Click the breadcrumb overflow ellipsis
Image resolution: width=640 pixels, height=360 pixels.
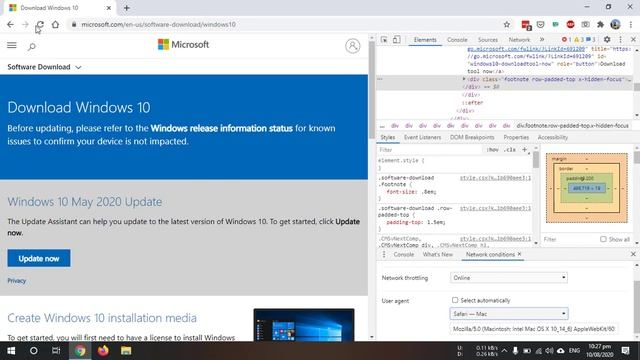pyautogui.click(x=382, y=126)
